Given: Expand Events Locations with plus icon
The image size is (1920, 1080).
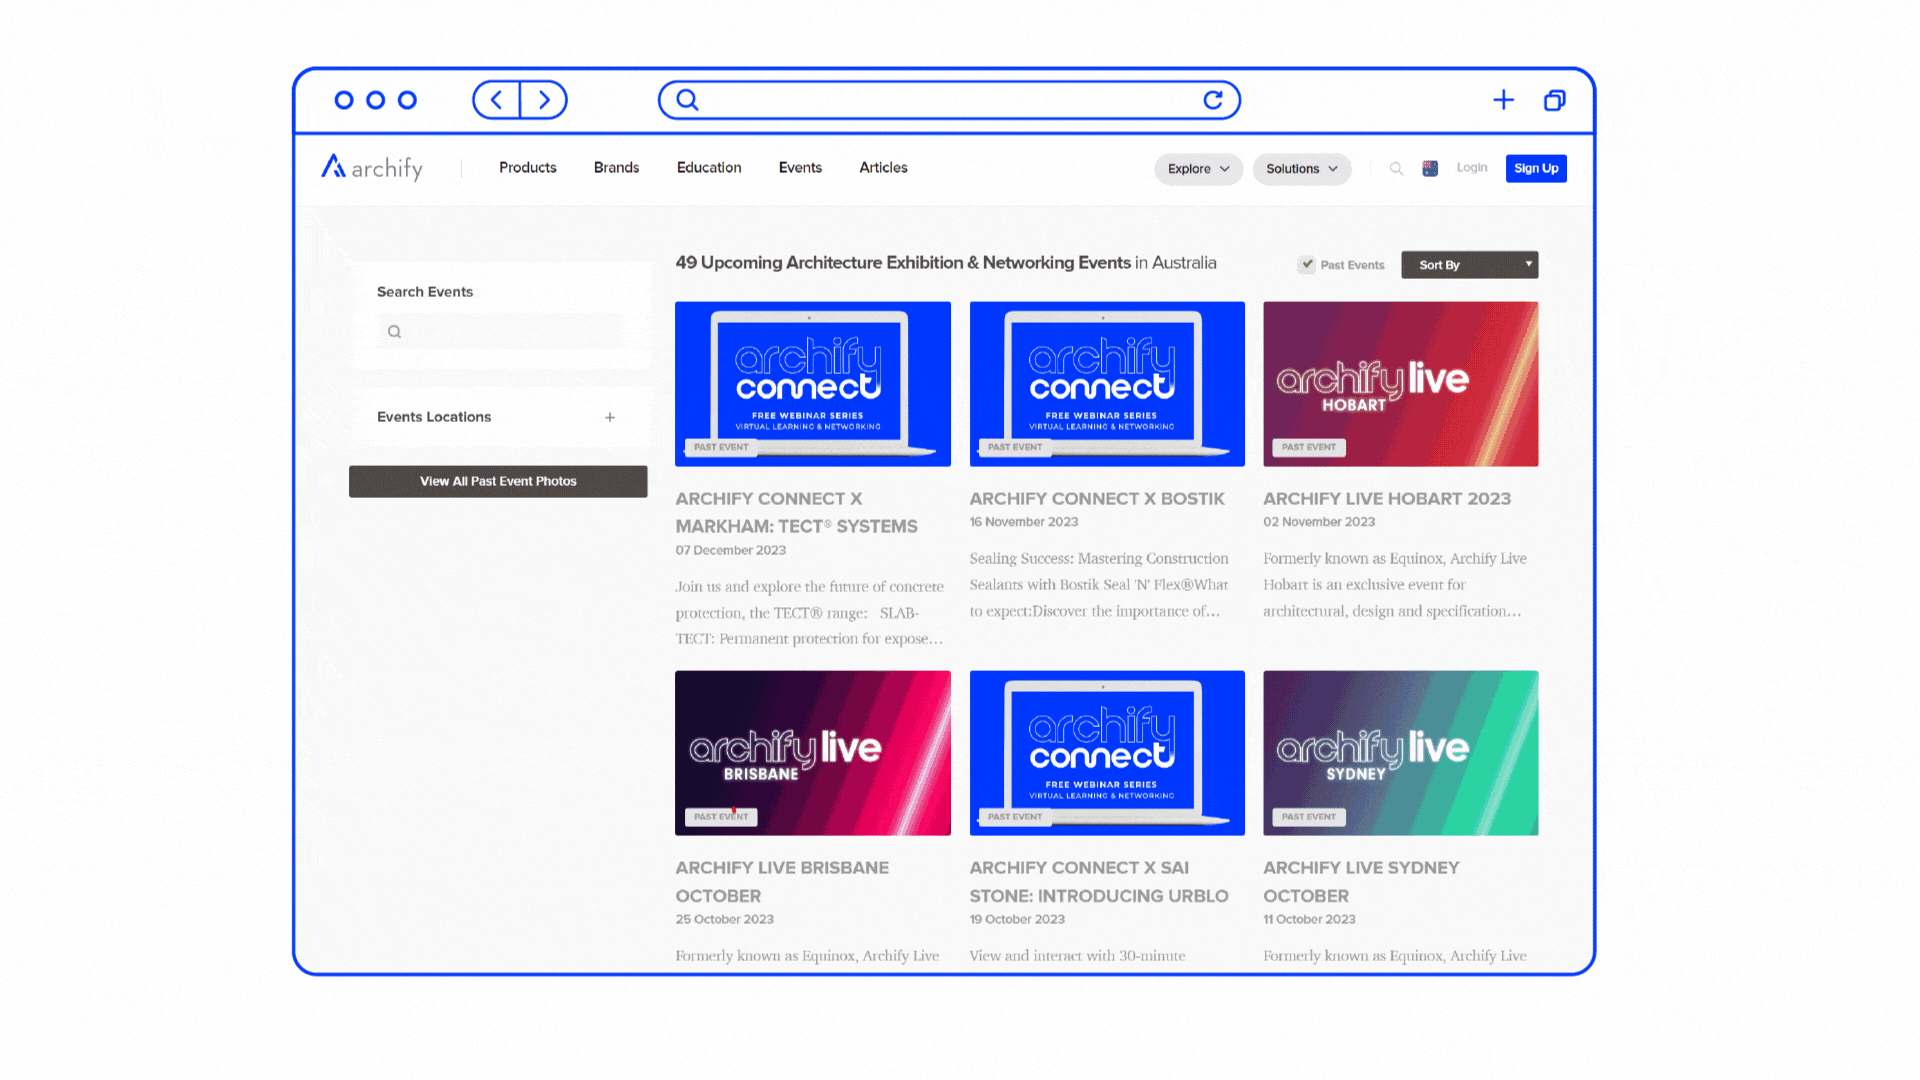Looking at the screenshot, I should point(610,417).
